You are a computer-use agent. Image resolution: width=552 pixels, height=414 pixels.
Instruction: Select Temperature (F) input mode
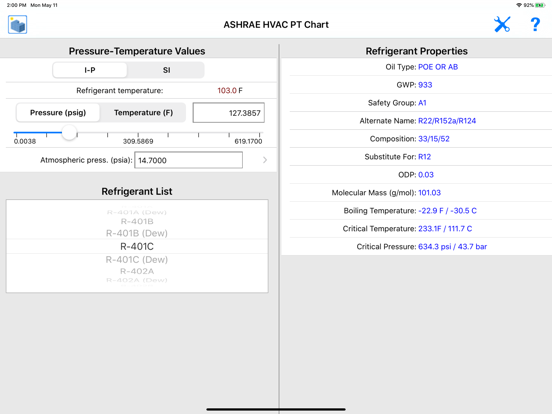143,113
